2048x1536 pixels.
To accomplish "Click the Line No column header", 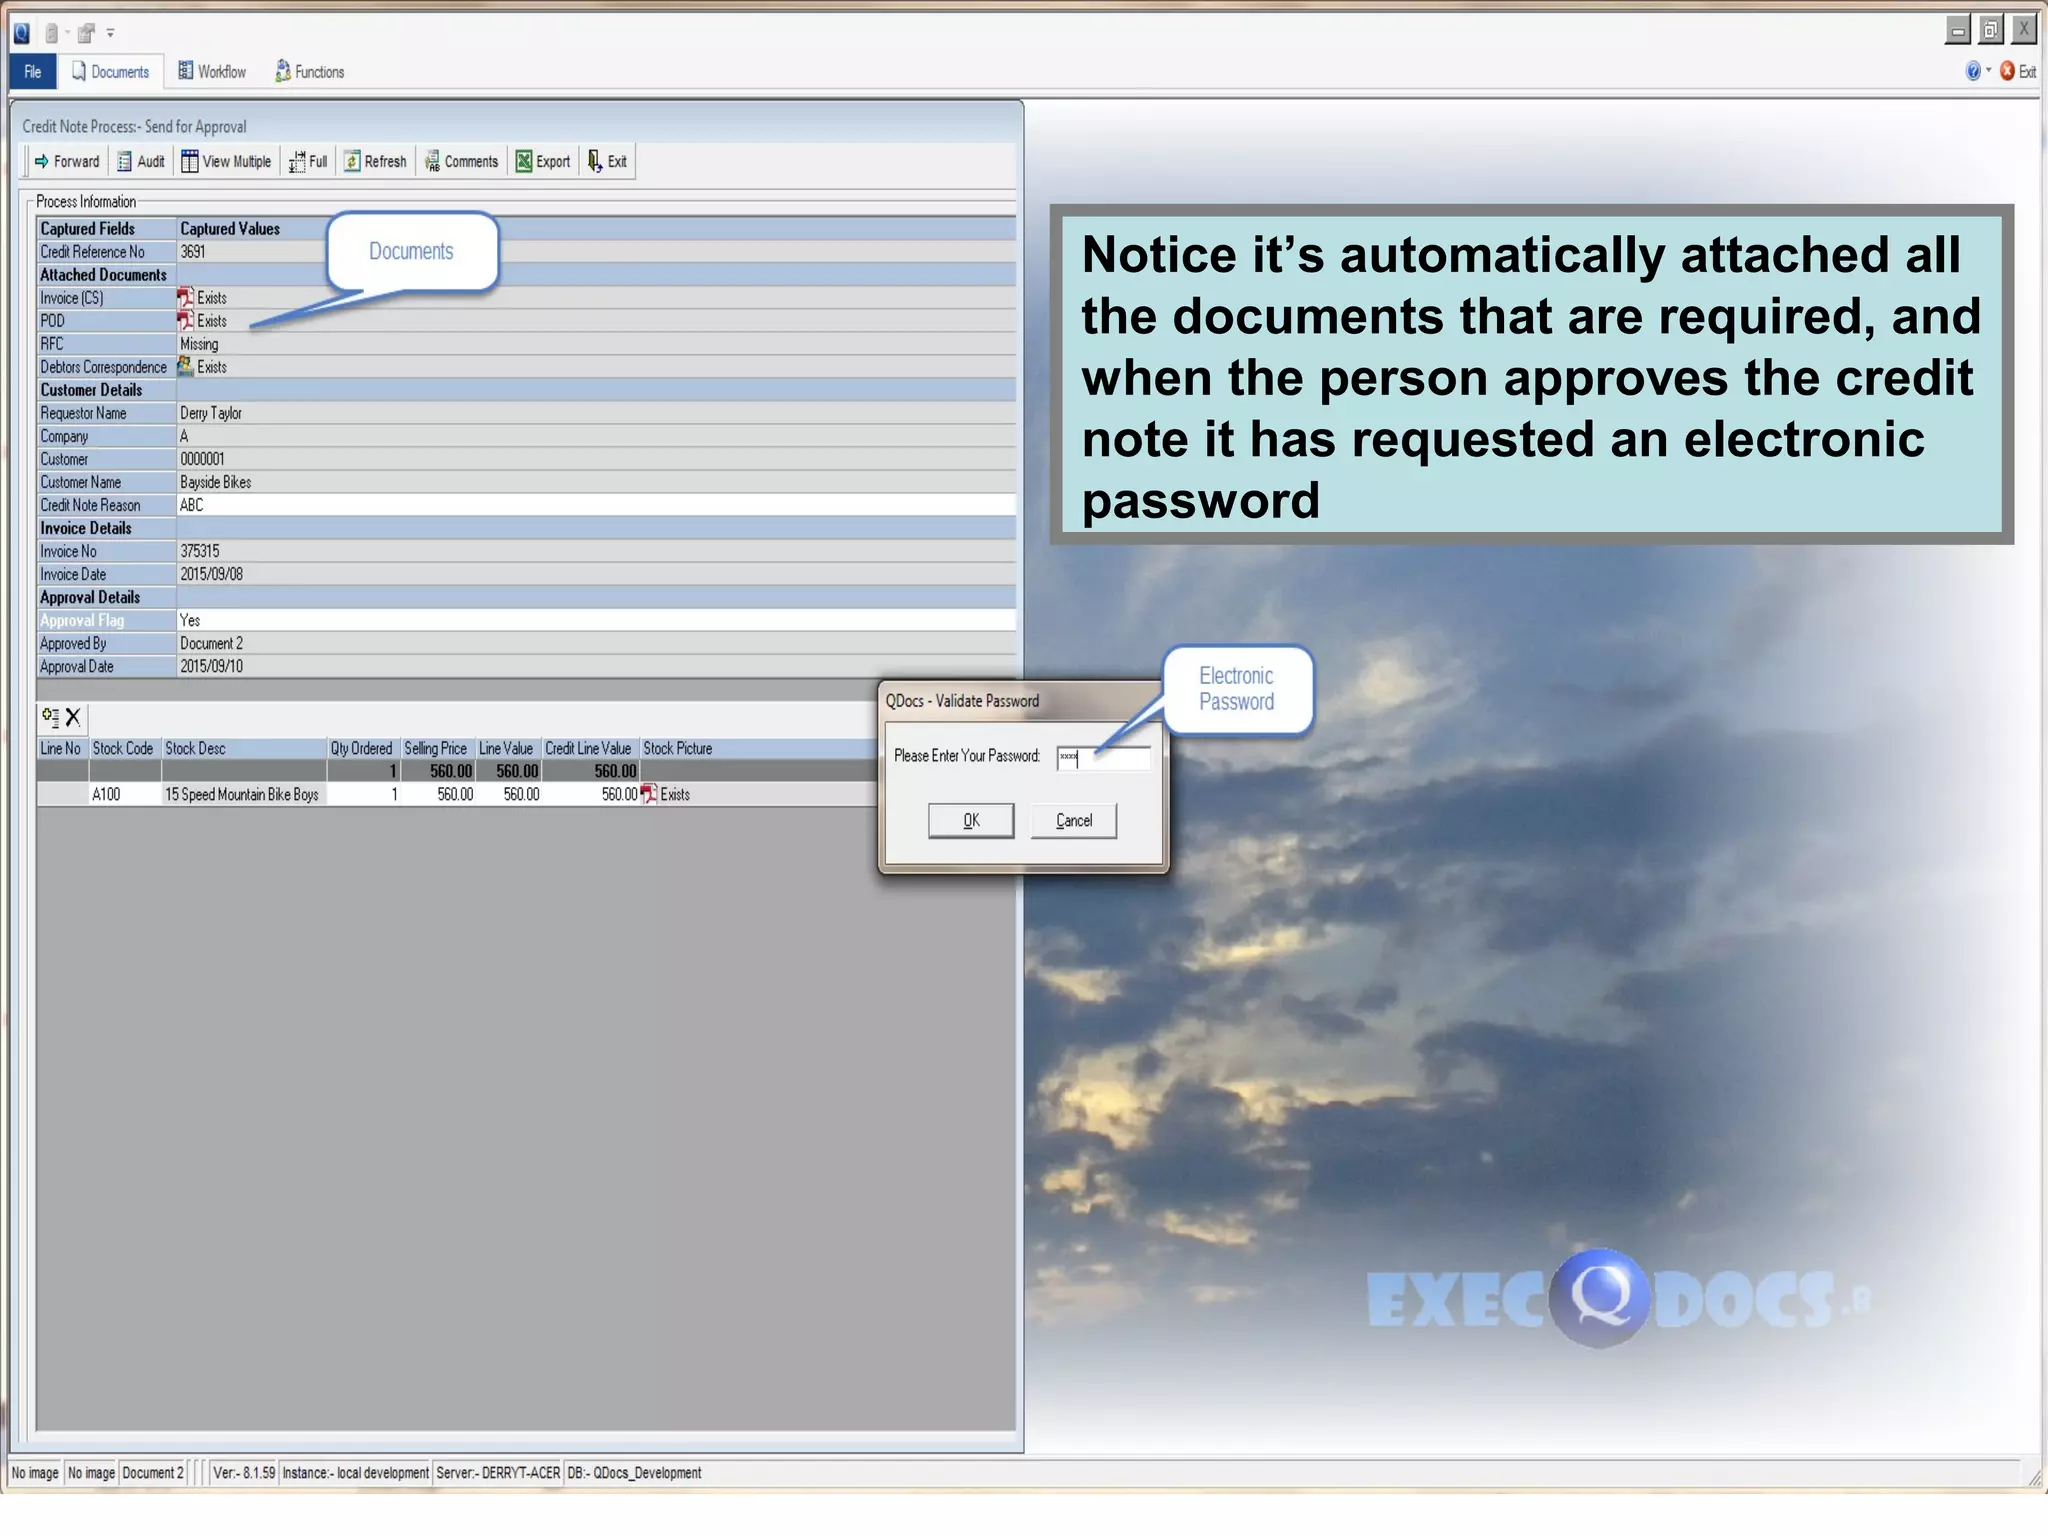I will coord(62,749).
